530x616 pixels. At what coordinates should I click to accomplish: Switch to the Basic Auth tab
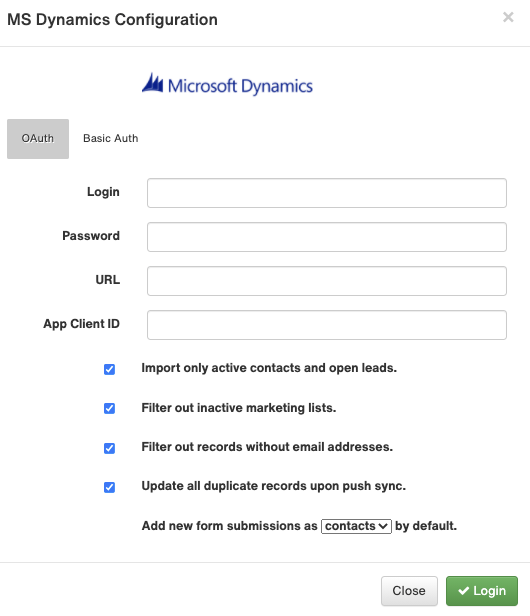point(110,139)
